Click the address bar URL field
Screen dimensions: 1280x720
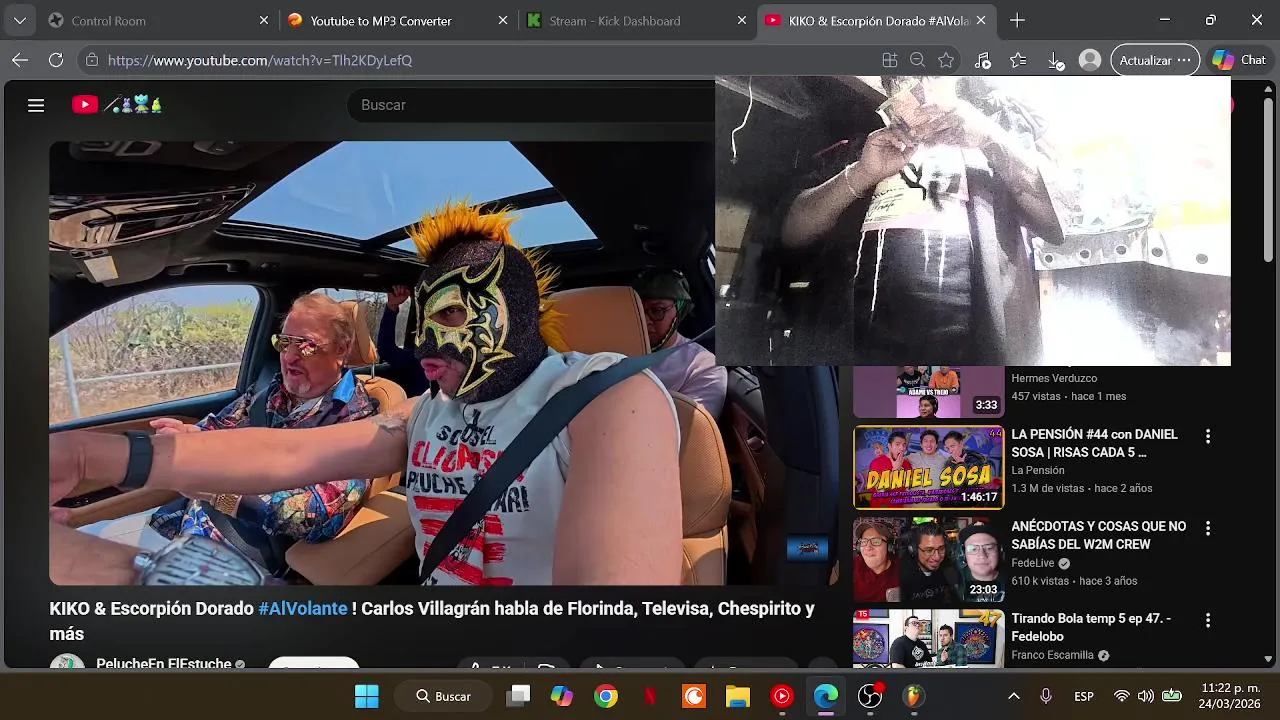pyautogui.click(x=480, y=60)
